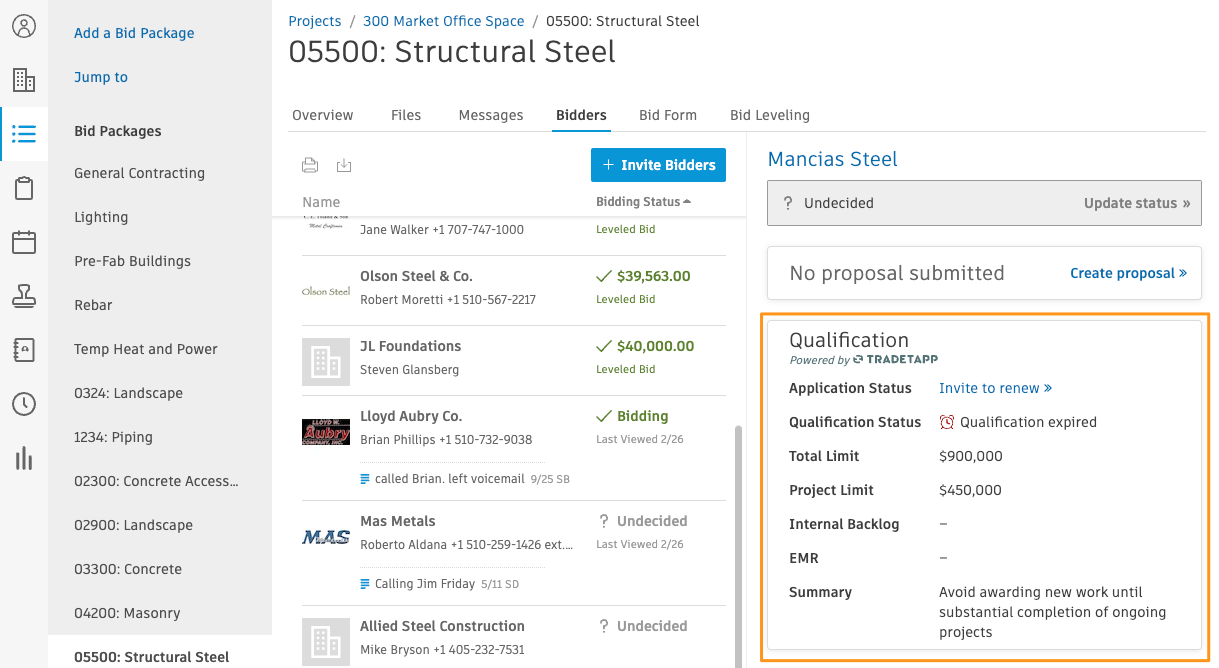Select the Allied Steel Construction bidder name
Image resolution: width=1219 pixels, height=668 pixels.
(442, 626)
